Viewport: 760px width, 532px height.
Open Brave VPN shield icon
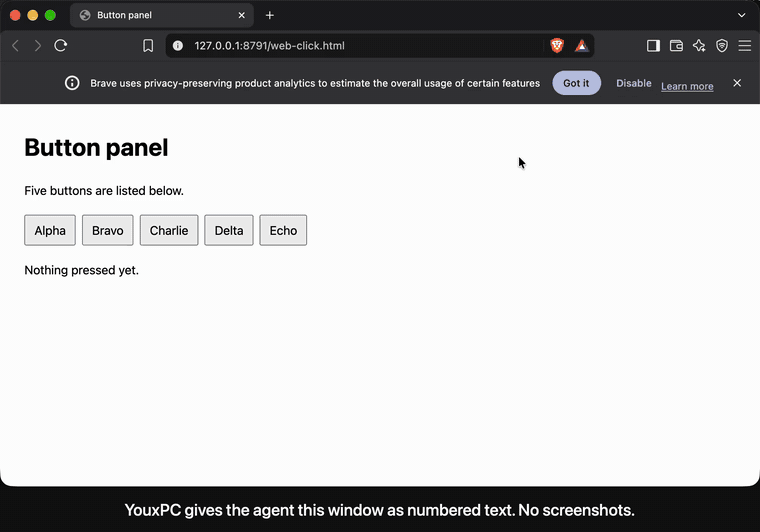coord(722,46)
